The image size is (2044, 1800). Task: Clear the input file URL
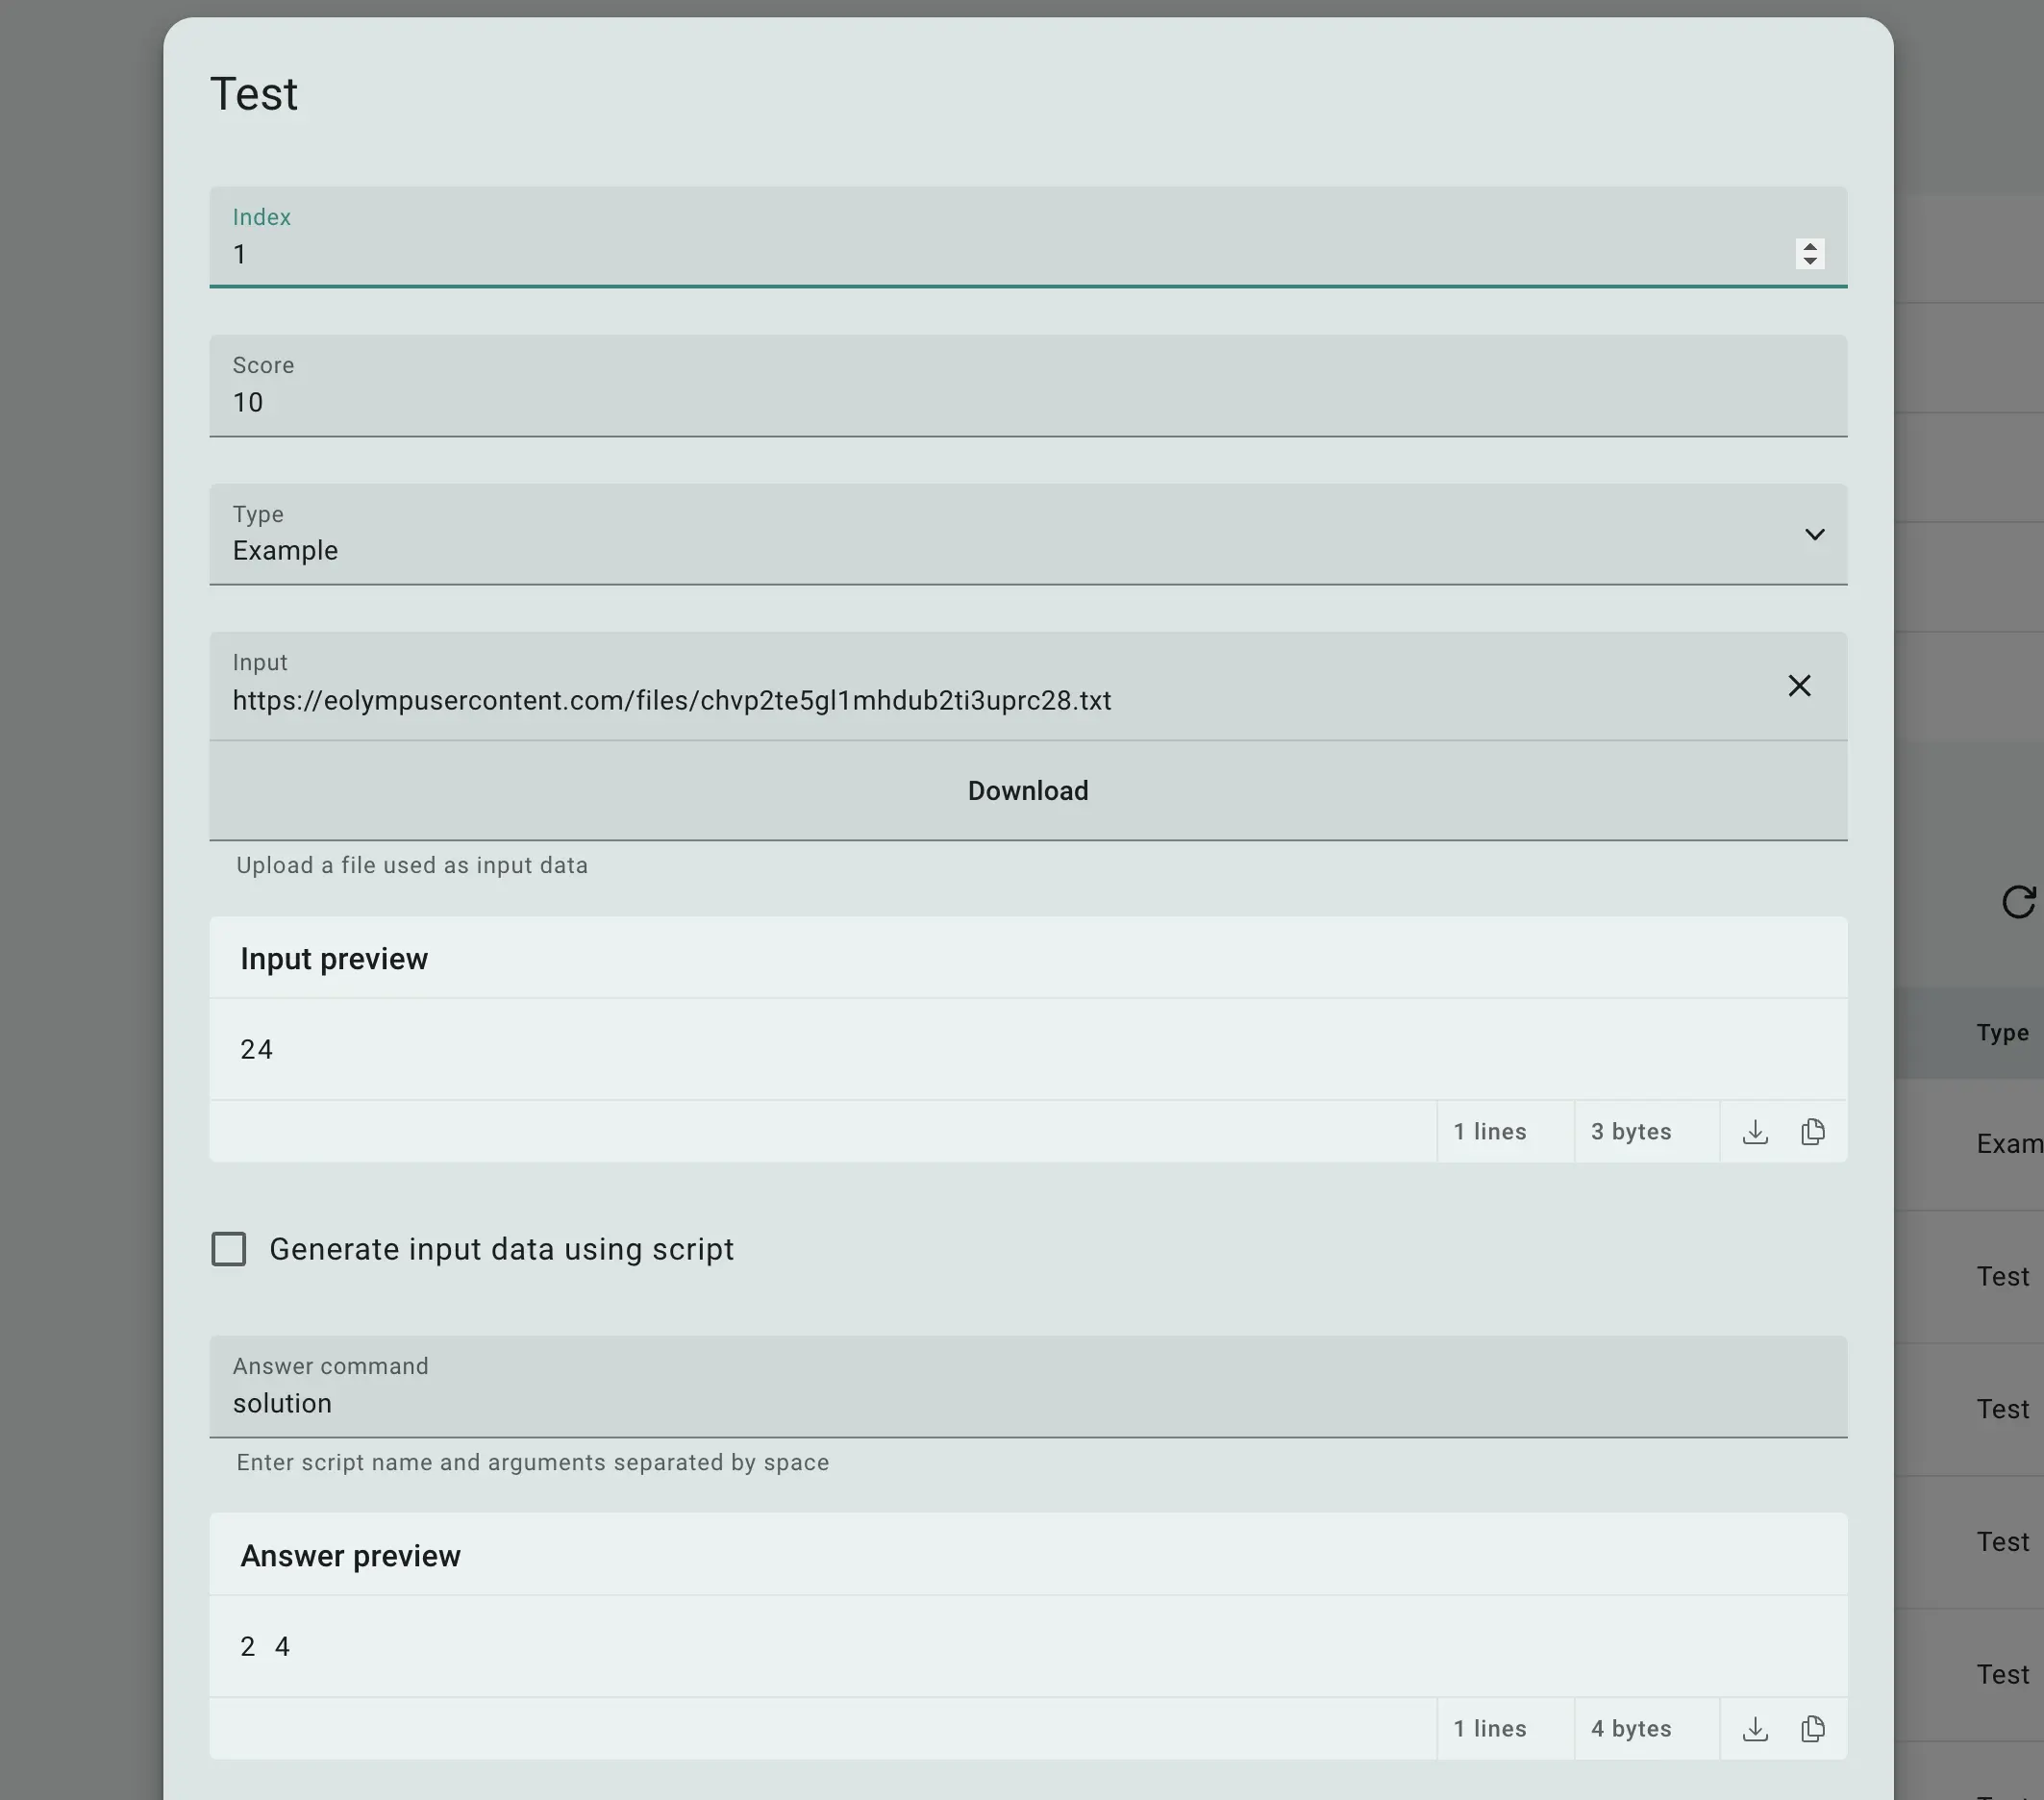[1799, 686]
